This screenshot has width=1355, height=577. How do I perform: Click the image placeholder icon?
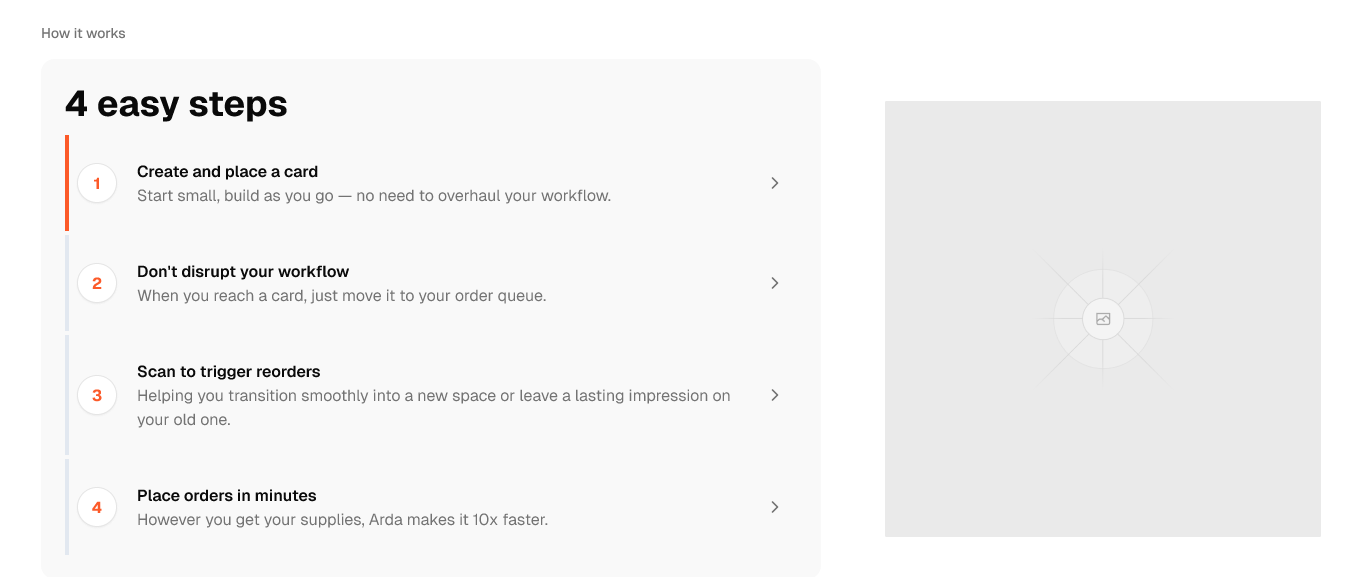coord(1103,319)
